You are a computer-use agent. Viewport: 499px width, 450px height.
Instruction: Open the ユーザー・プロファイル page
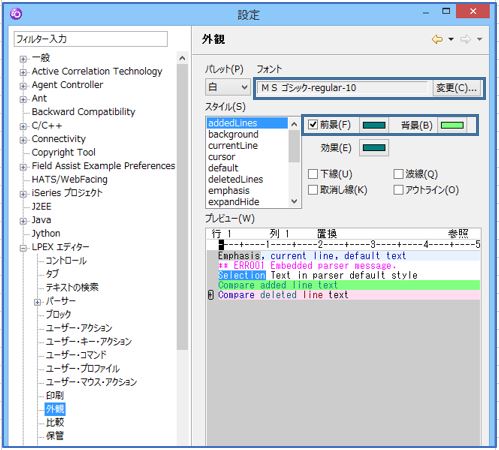[83, 368]
